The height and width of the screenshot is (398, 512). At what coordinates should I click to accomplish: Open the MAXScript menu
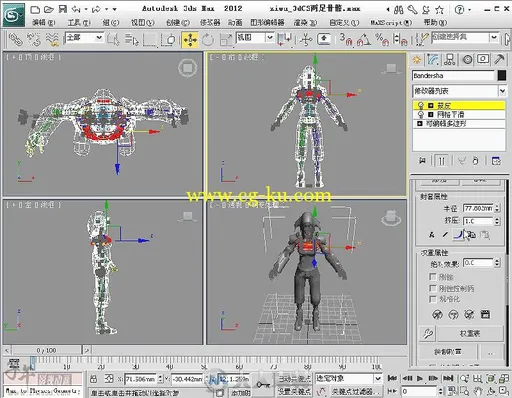pos(391,22)
